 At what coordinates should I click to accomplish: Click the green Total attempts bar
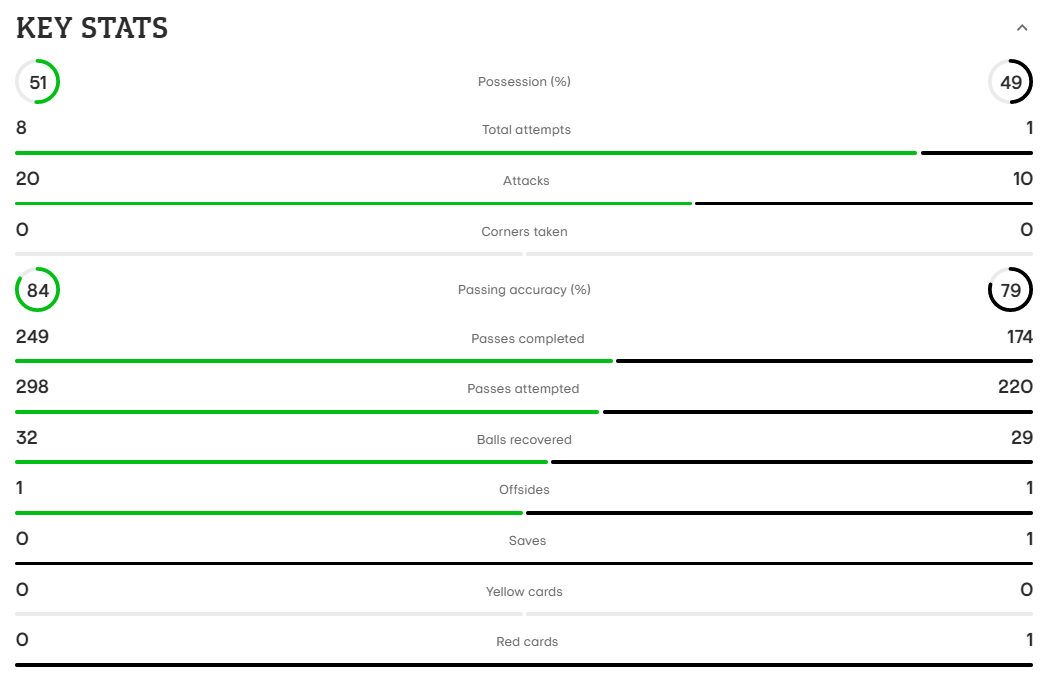point(465,153)
